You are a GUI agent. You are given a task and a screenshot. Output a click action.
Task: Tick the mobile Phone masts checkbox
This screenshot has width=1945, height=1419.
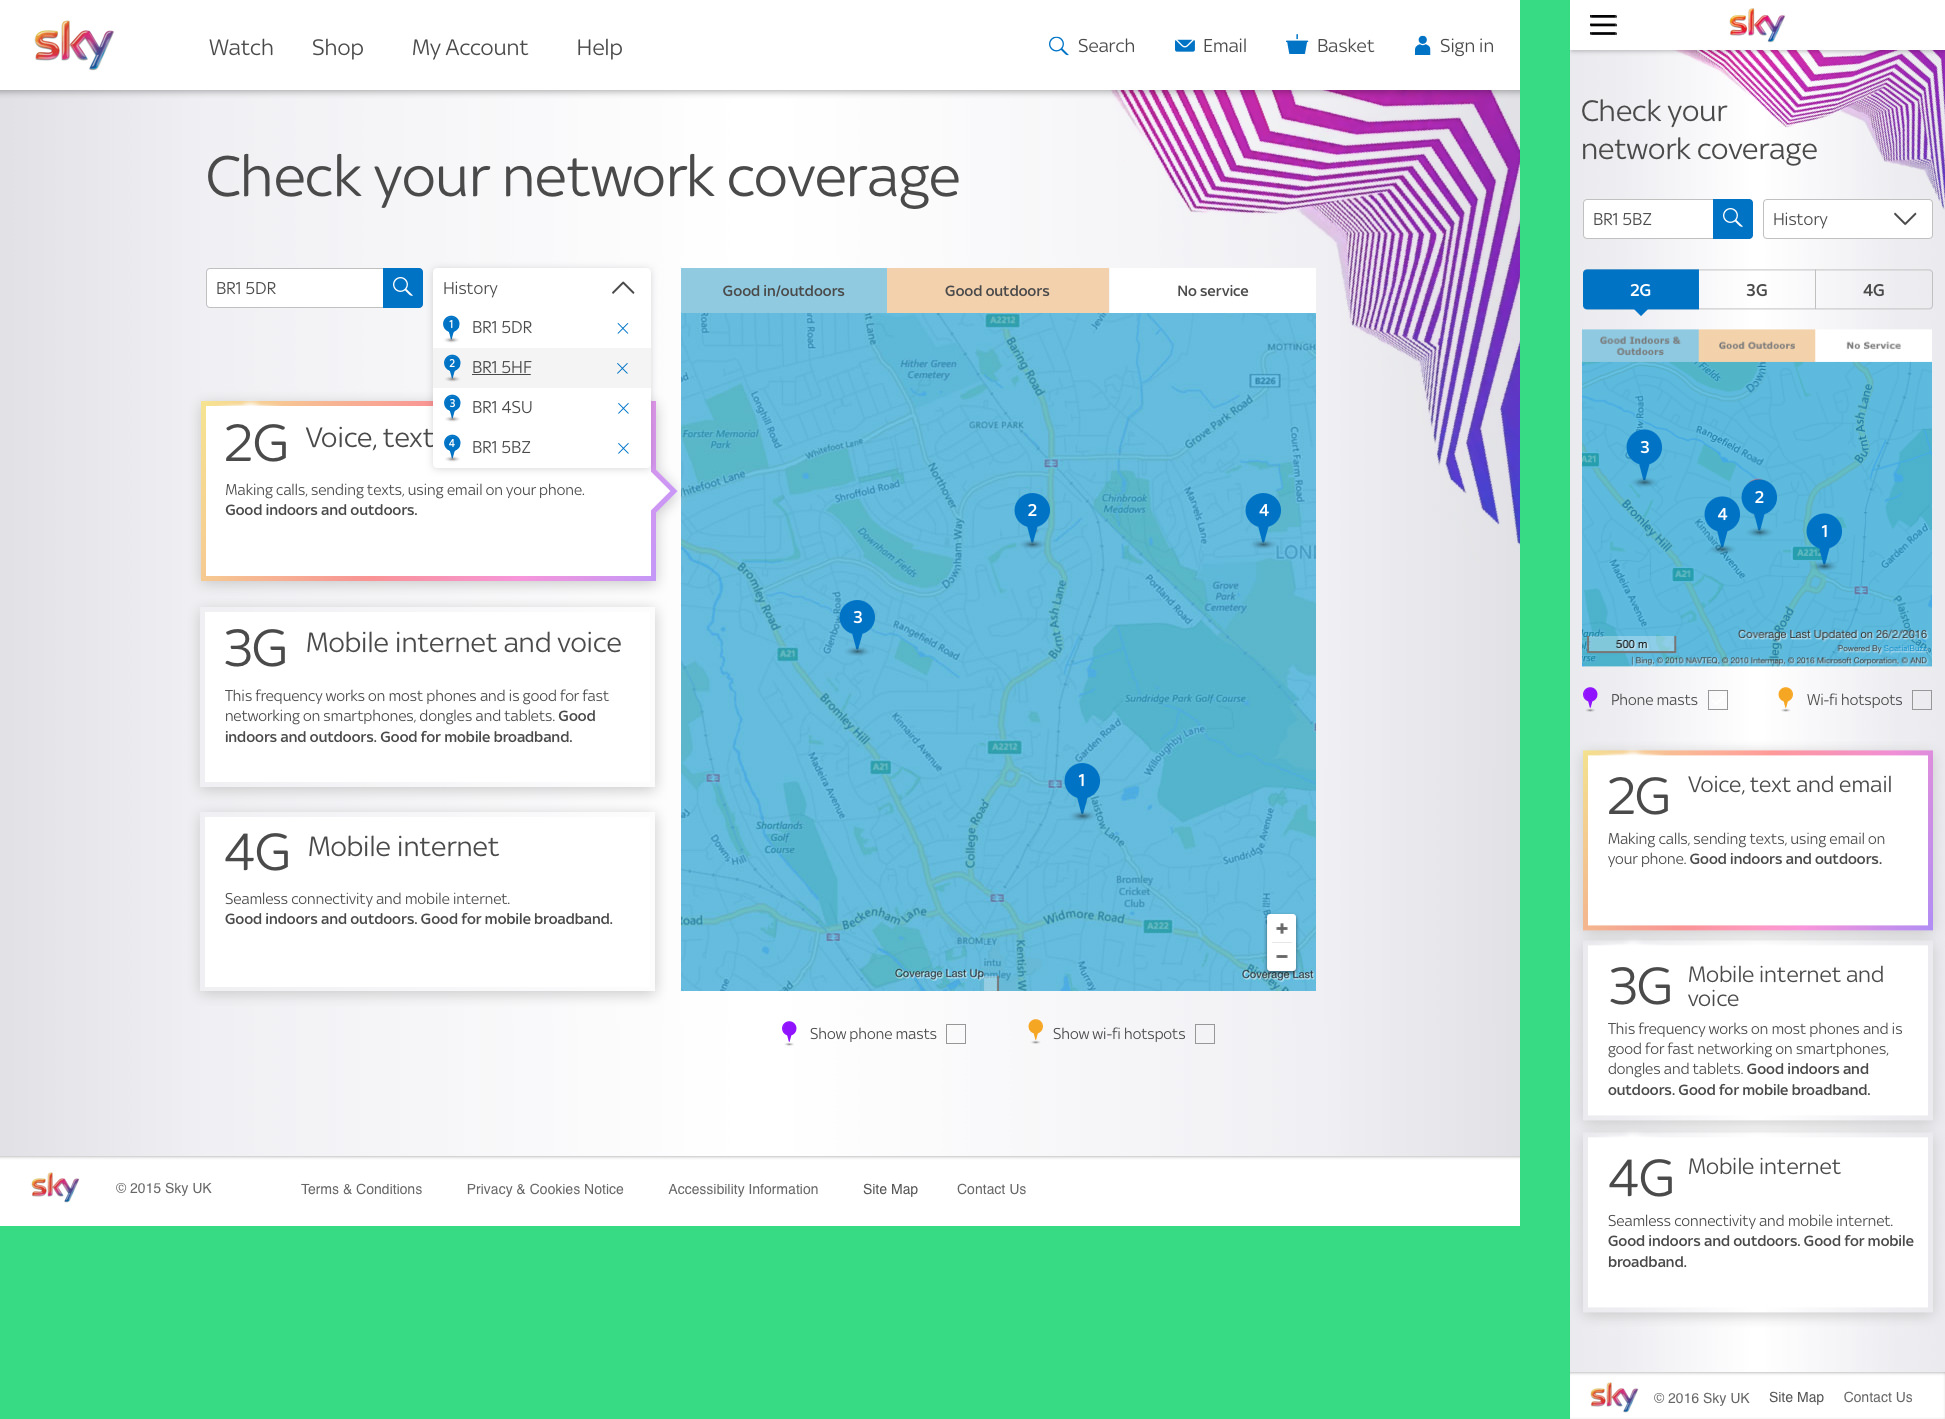coord(1718,700)
